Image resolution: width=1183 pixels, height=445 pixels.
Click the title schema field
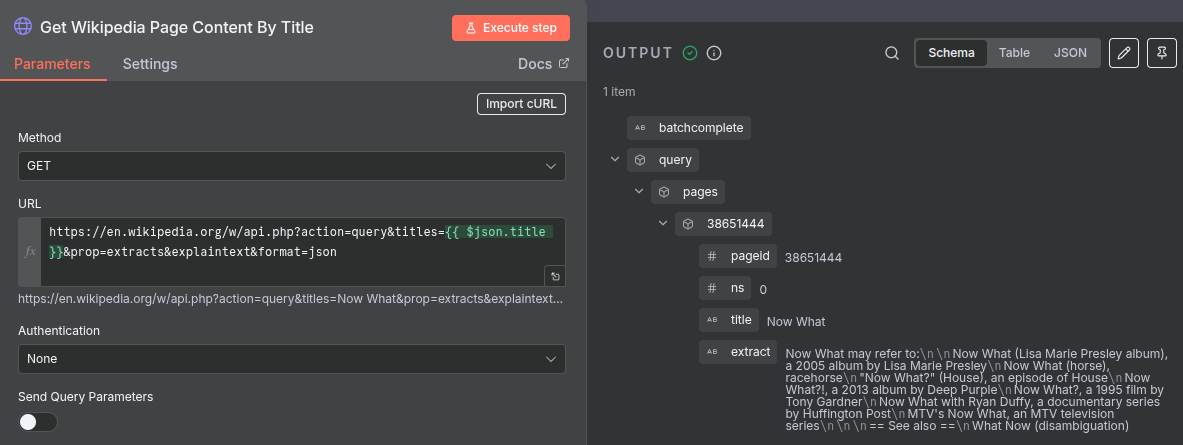coord(729,320)
